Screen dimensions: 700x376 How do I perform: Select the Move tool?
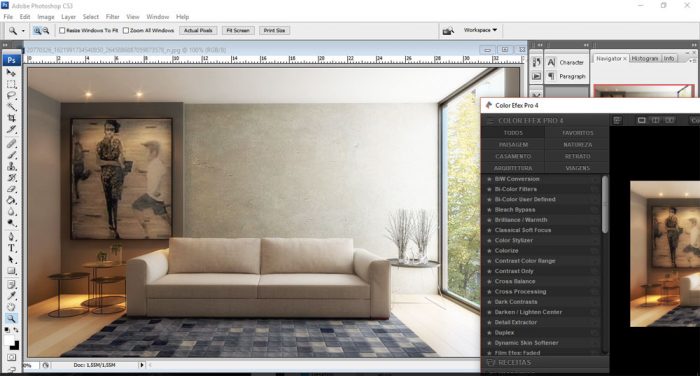pyautogui.click(x=12, y=72)
